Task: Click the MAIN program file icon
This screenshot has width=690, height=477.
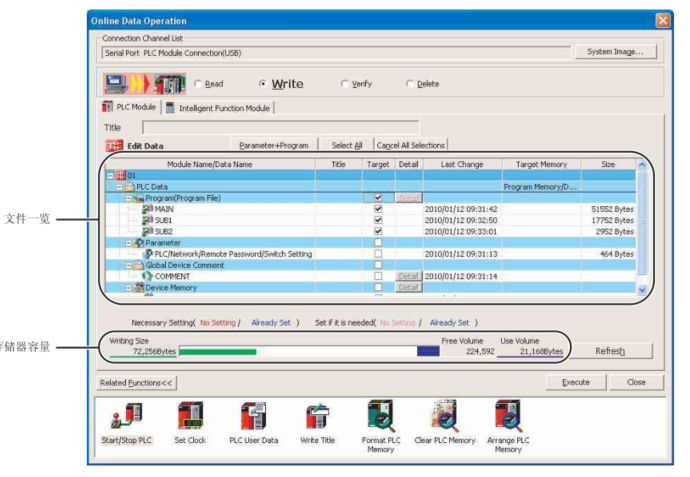Action: tap(148, 209)
